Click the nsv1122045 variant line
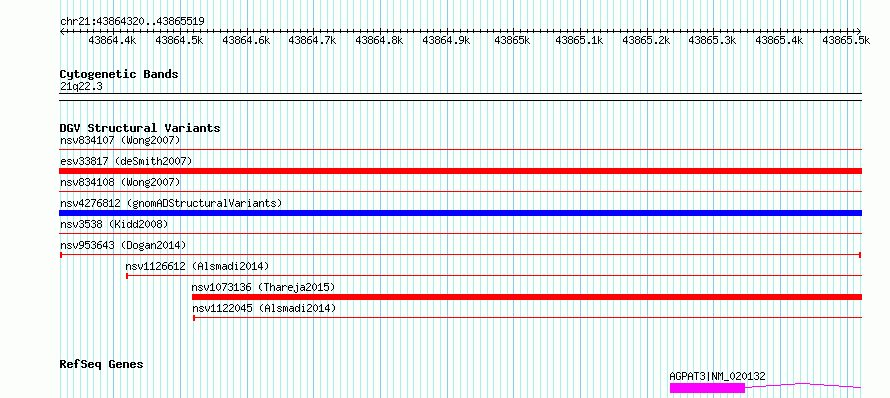 [x=527, y=318]
